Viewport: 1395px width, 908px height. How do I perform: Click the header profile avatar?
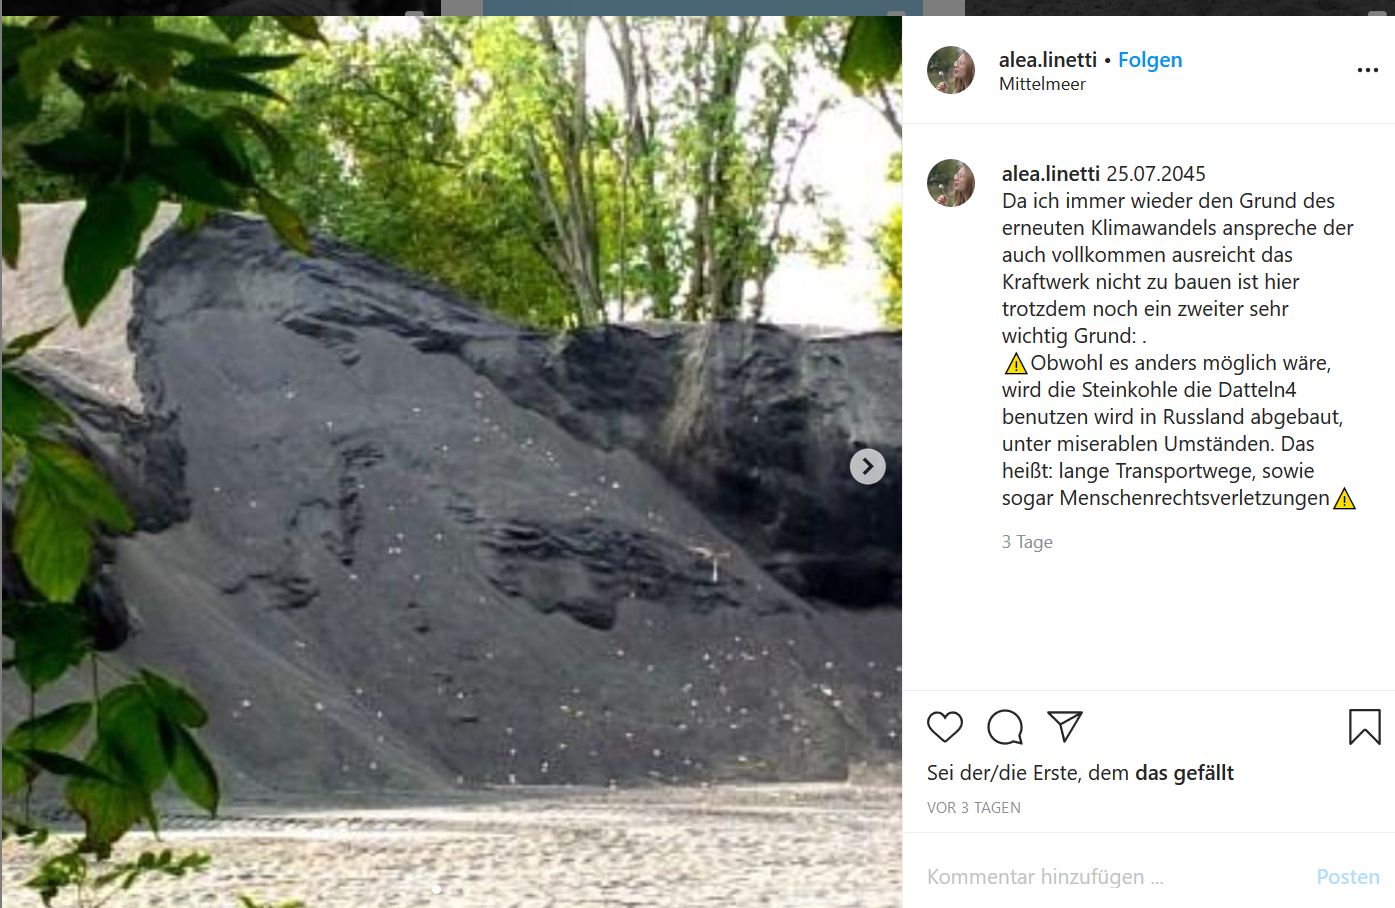pos(951,70)
